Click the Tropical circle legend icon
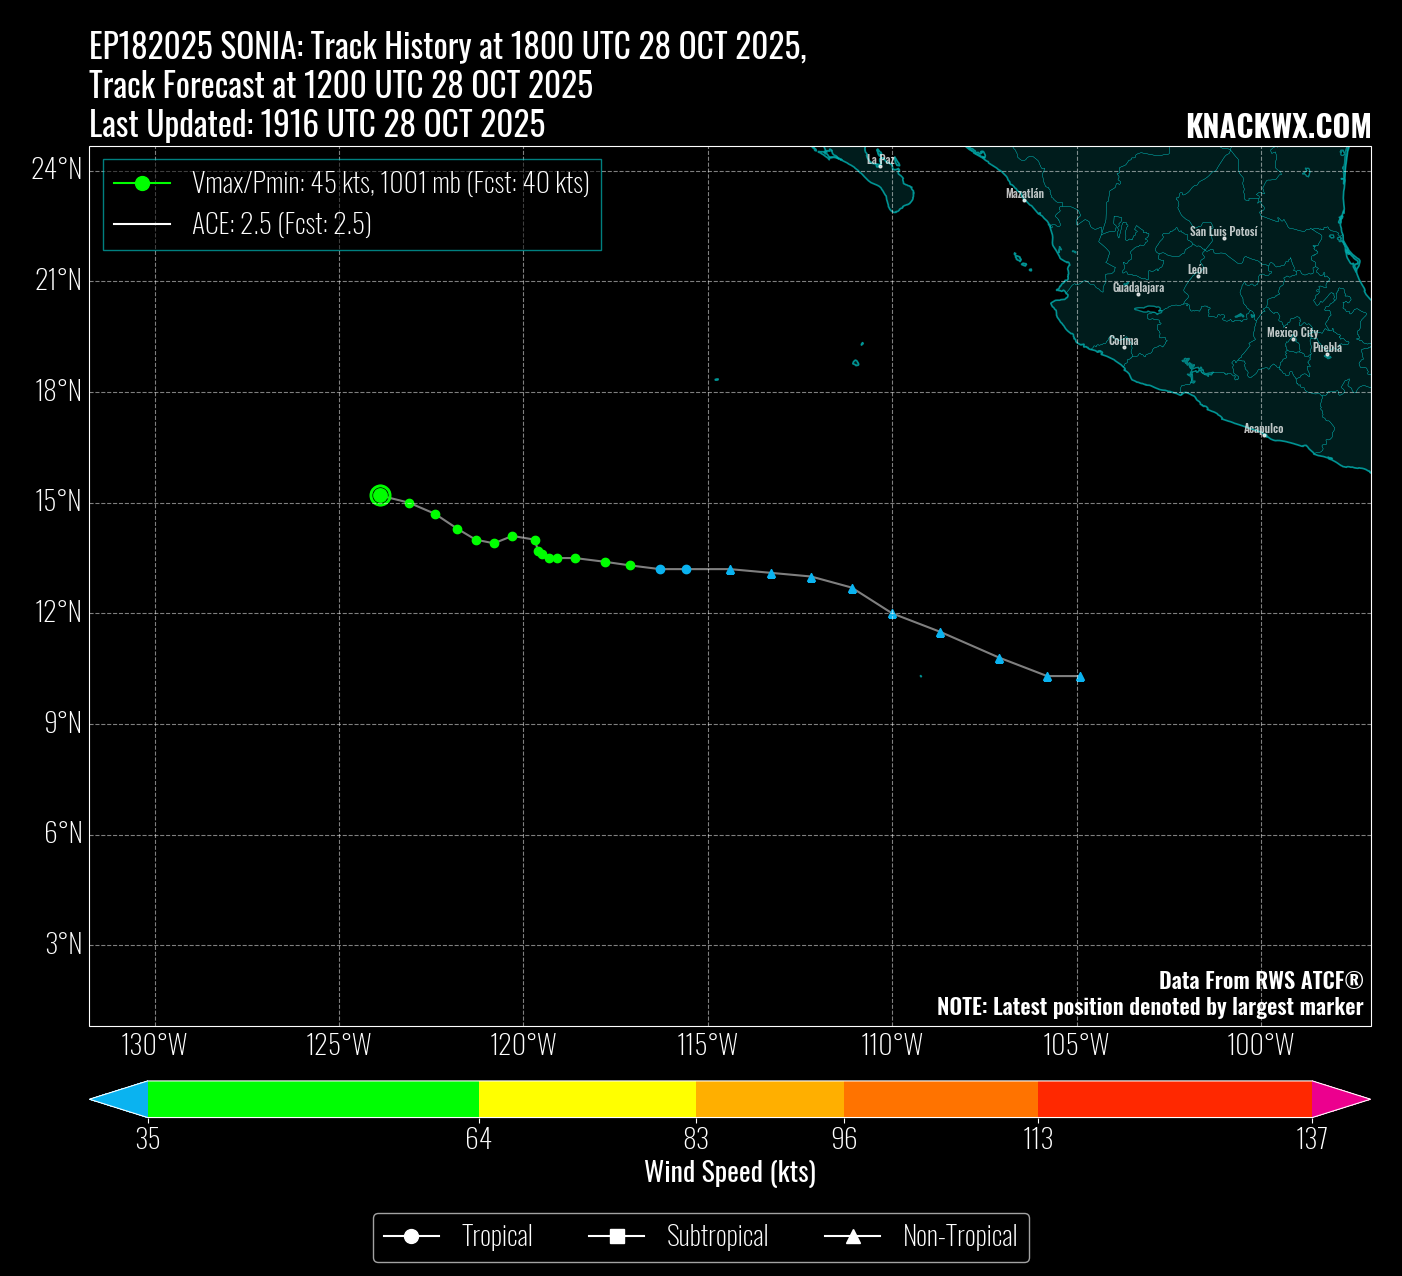This screenshot has width=1402, height=1276. pyautogui.click(x=411, y=1237)
